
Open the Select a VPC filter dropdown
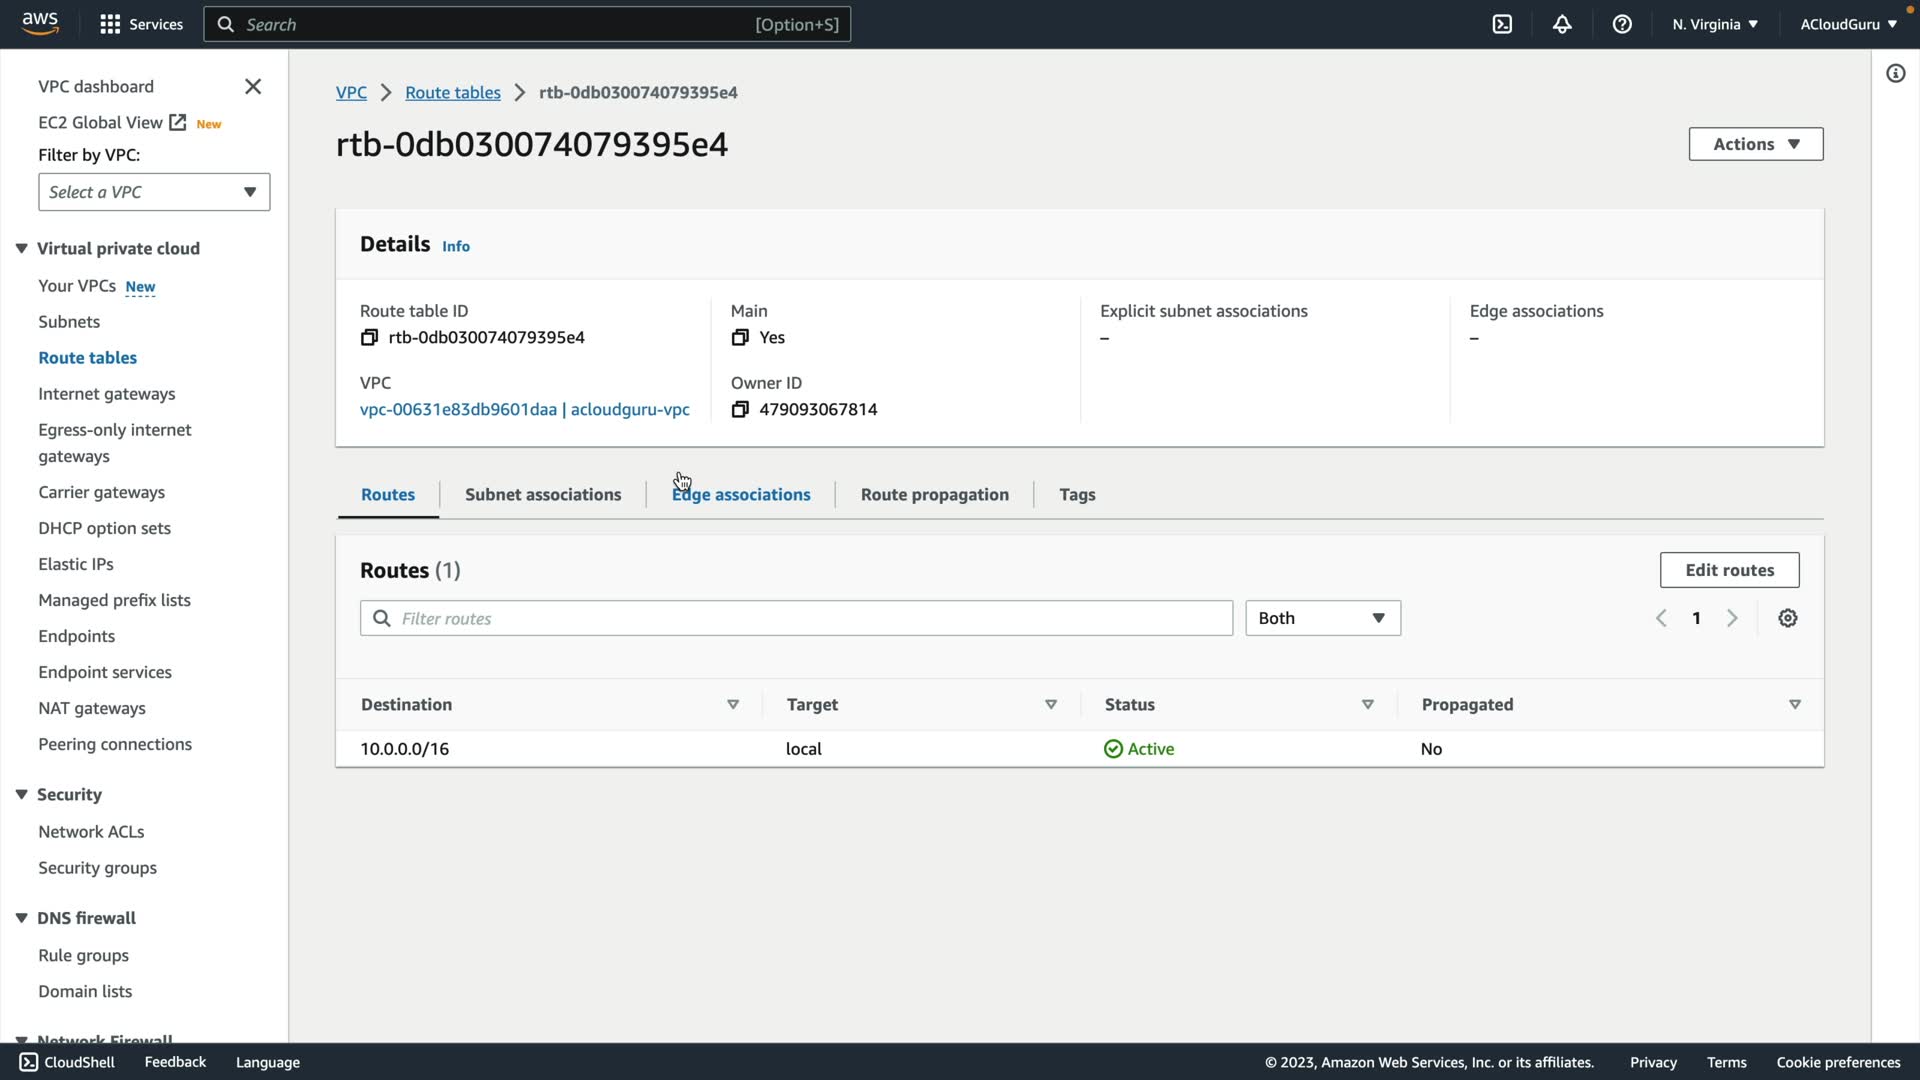[x=154, y=192]
